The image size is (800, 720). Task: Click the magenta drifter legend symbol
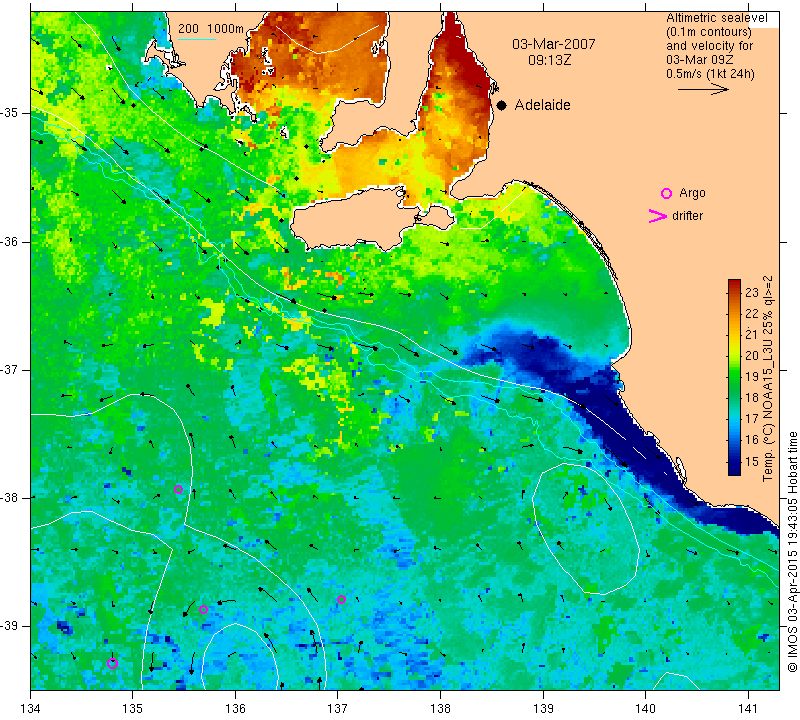(658, 216)
